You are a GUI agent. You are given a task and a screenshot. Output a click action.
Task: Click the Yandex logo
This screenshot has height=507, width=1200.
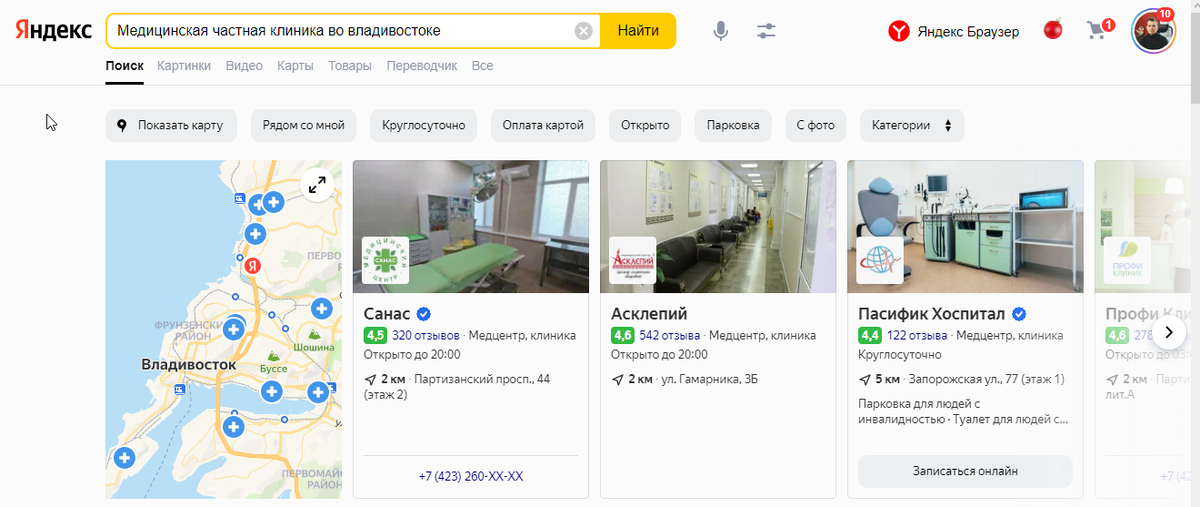coord(54,30)
